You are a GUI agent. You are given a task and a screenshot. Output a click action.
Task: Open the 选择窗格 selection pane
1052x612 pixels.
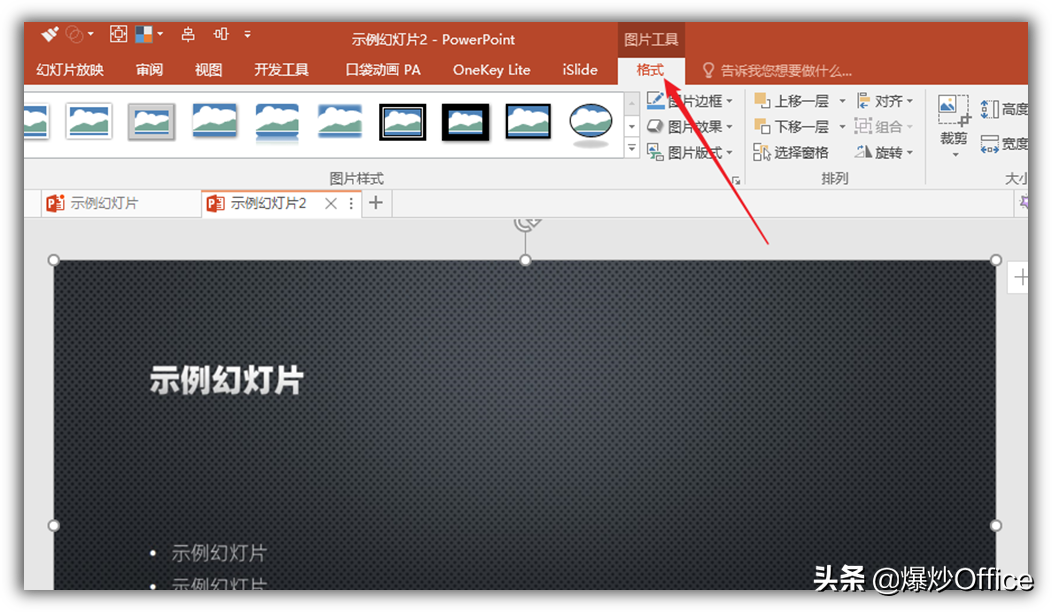coord(791,152)
